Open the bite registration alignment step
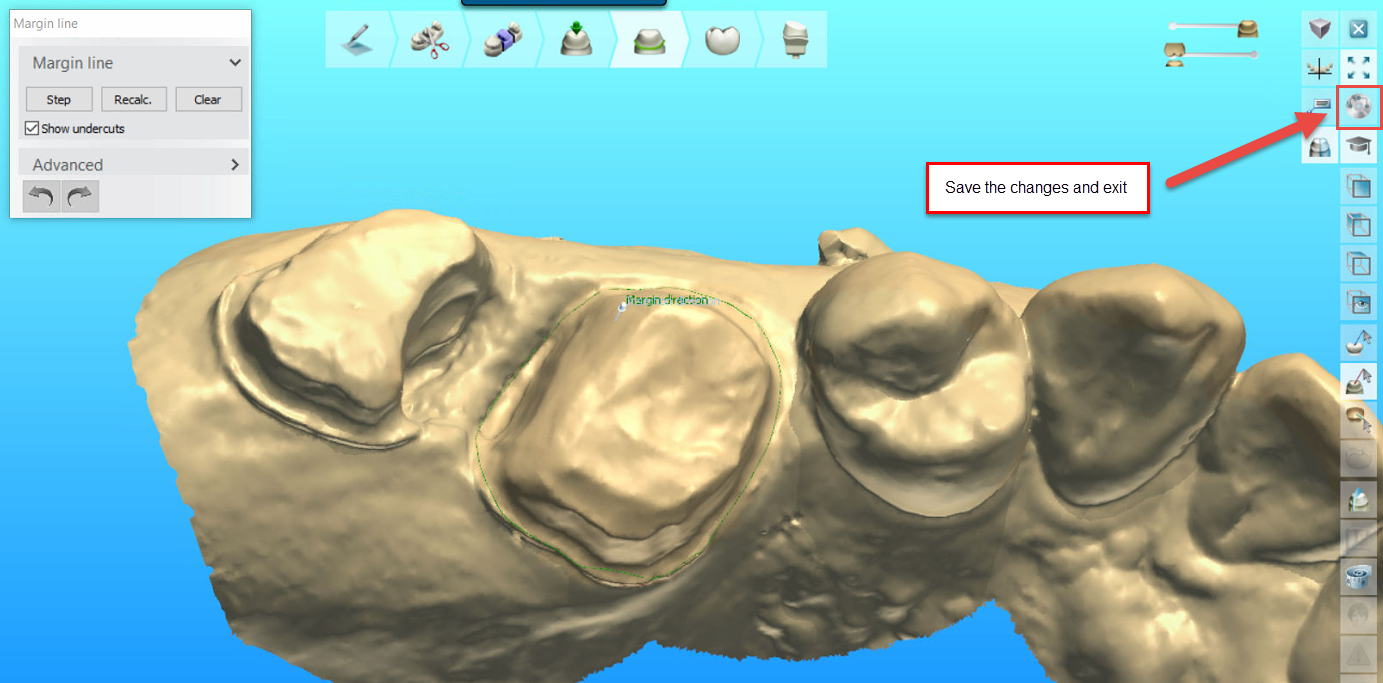This screenshot has width=1383, height=683. point(505,39)
